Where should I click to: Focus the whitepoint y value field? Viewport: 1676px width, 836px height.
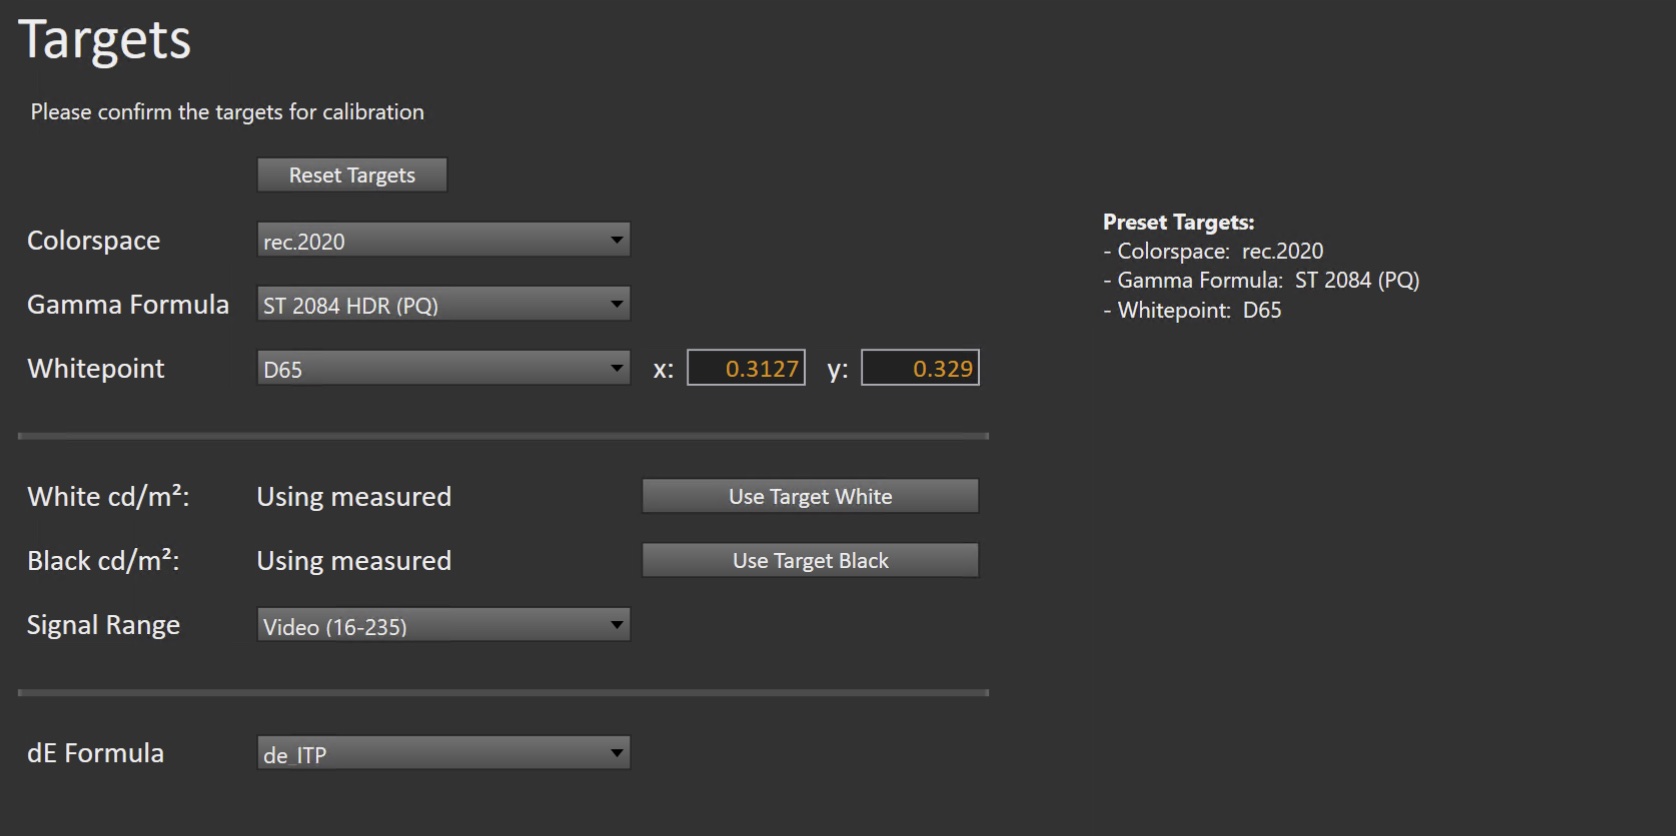click(920, 368)
